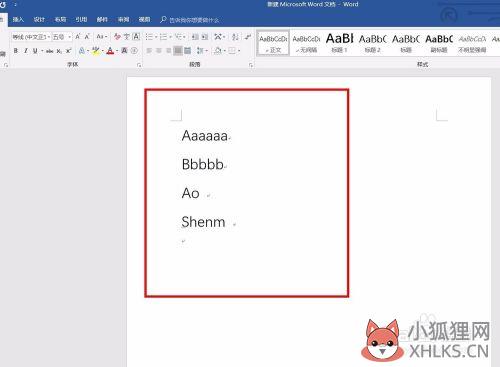The width and height of the screenshot is (500, 367).
Task: Click the Tell me search box
Action: (x=190, y=20)
